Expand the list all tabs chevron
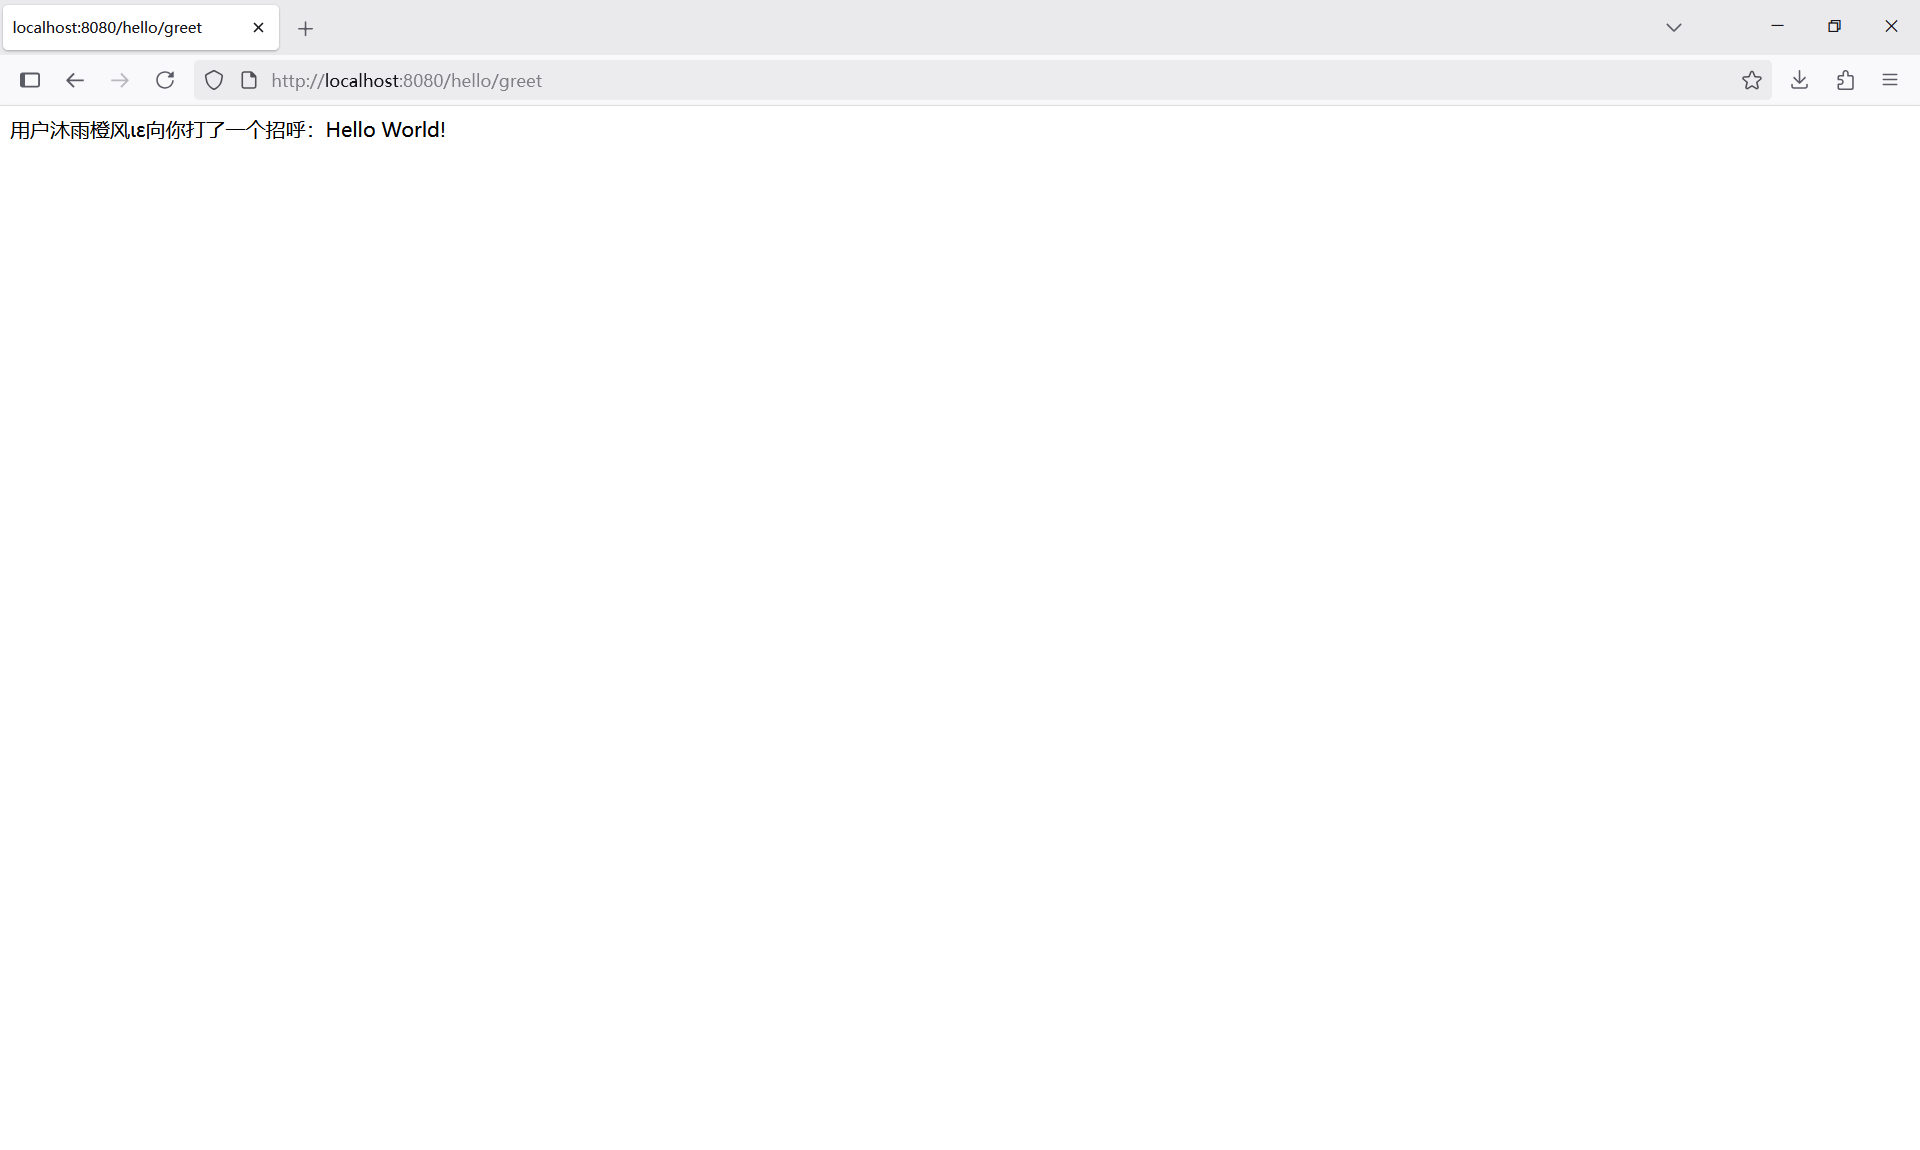 click(x=1673, y=27)
